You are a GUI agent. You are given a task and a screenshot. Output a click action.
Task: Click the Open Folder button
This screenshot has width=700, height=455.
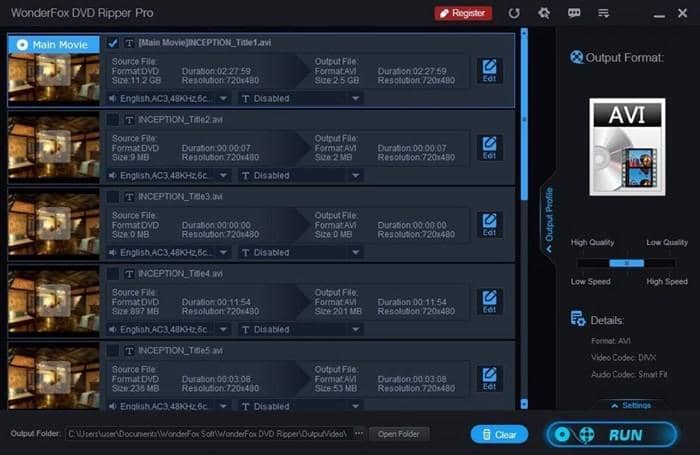point(399,434)
